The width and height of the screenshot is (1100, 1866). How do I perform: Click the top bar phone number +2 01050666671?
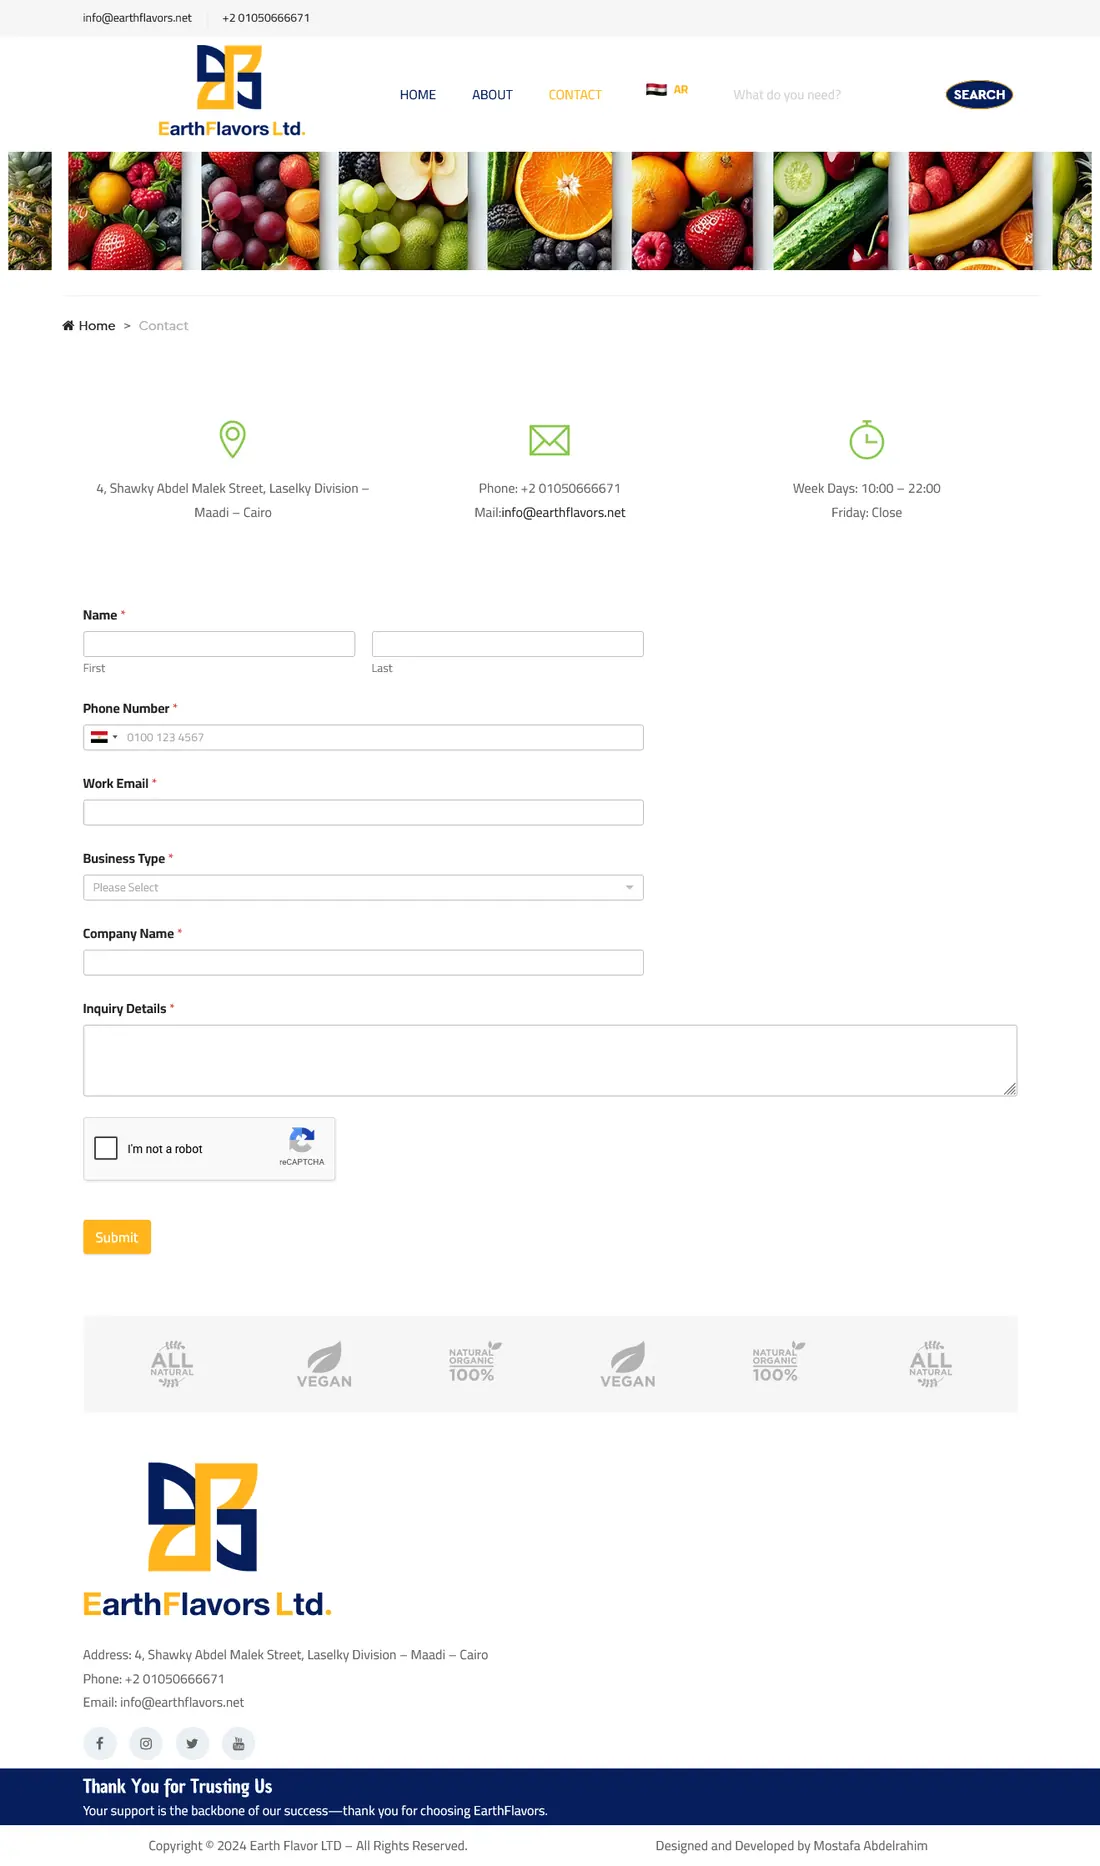[x=266, y=18]
